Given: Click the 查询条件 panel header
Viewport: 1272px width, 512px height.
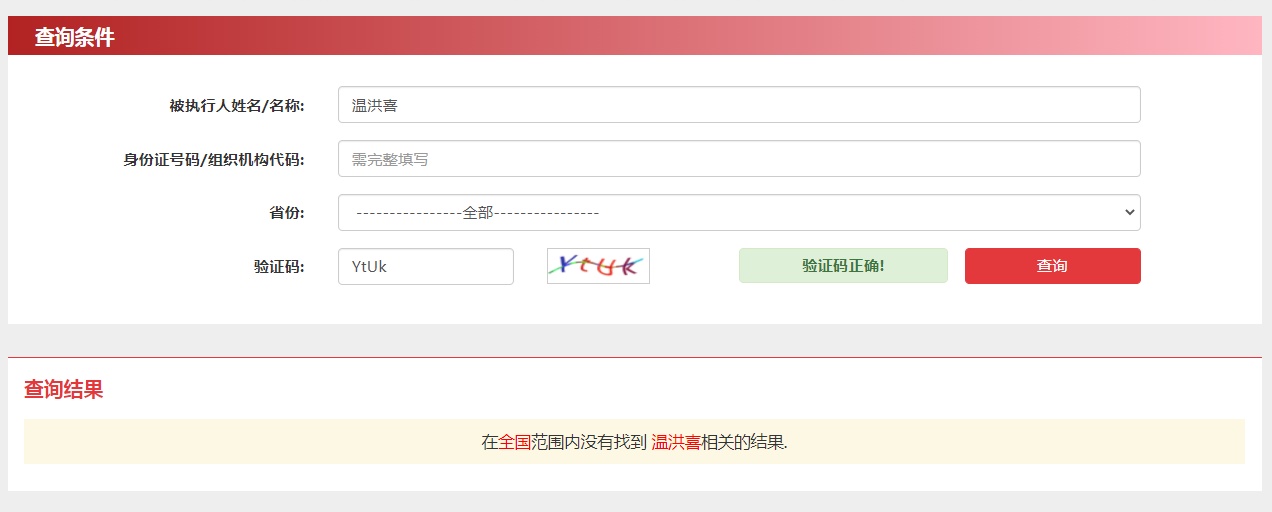Looking at the screenshot, I should click(x=74, y=38).
